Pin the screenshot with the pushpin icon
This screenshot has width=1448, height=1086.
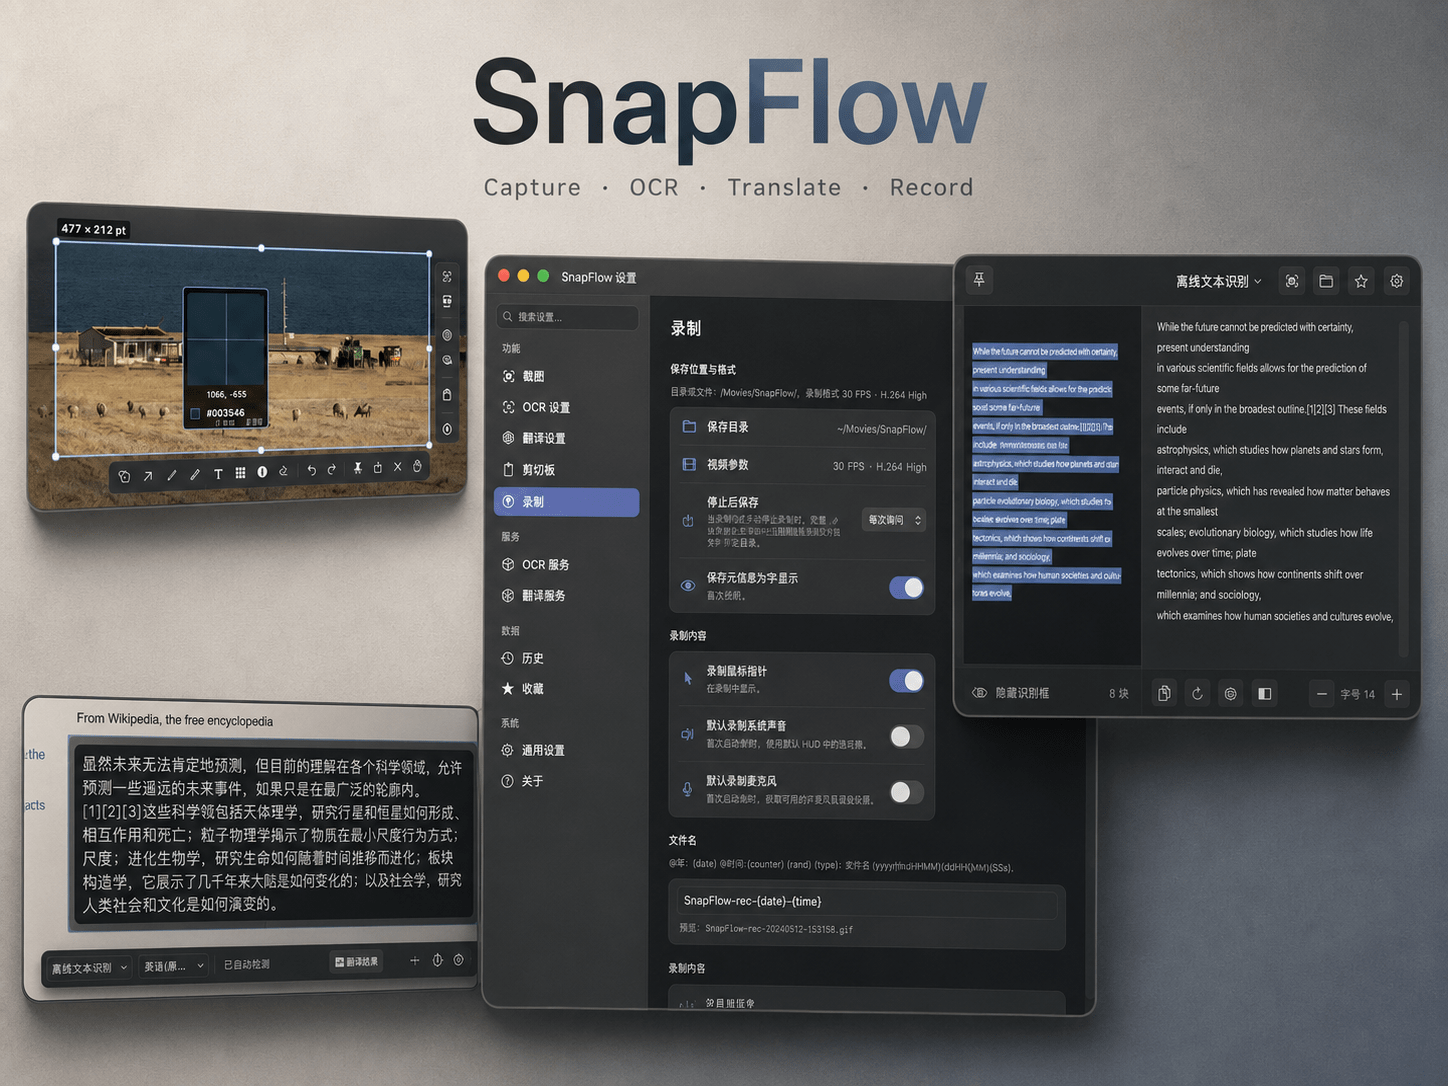coord(357,468)
